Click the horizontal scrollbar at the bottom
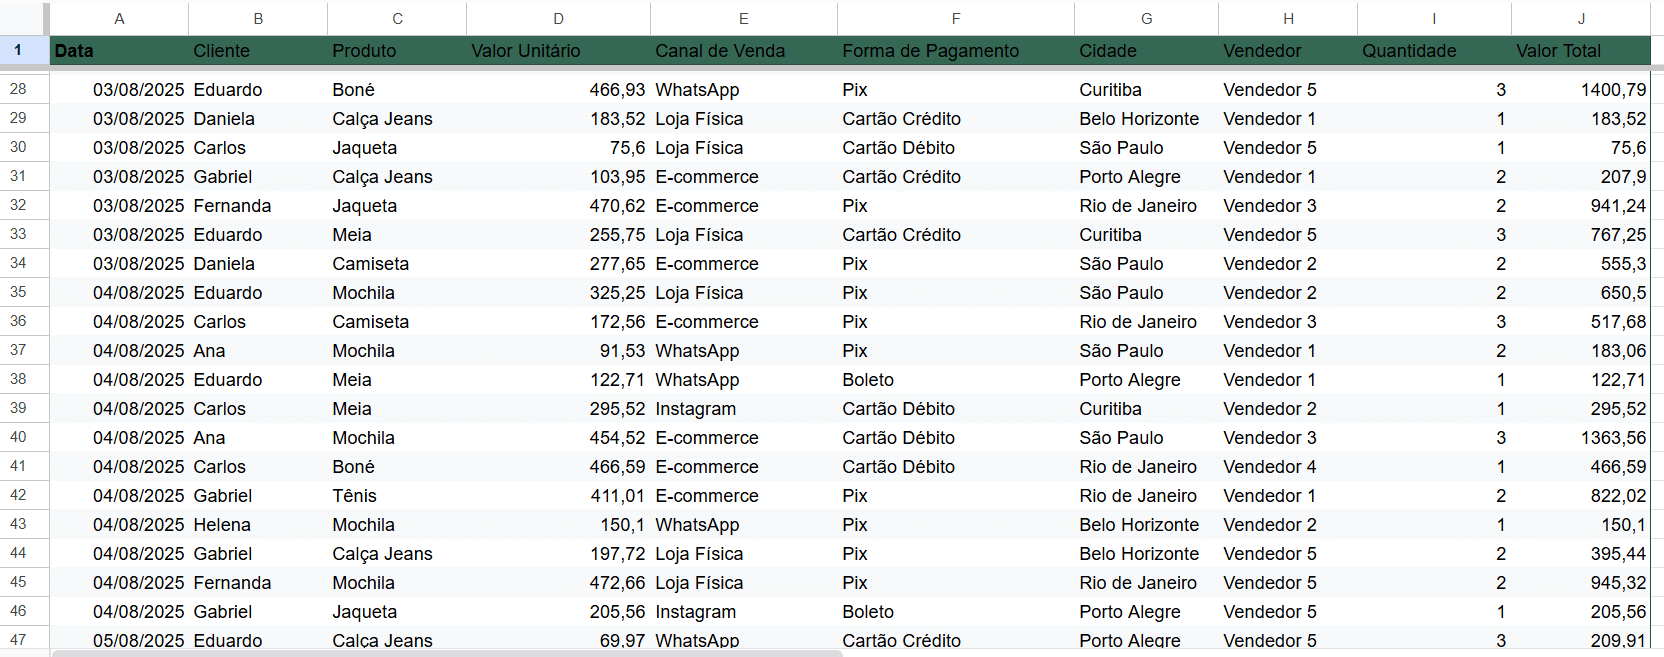 click(448, 653)
